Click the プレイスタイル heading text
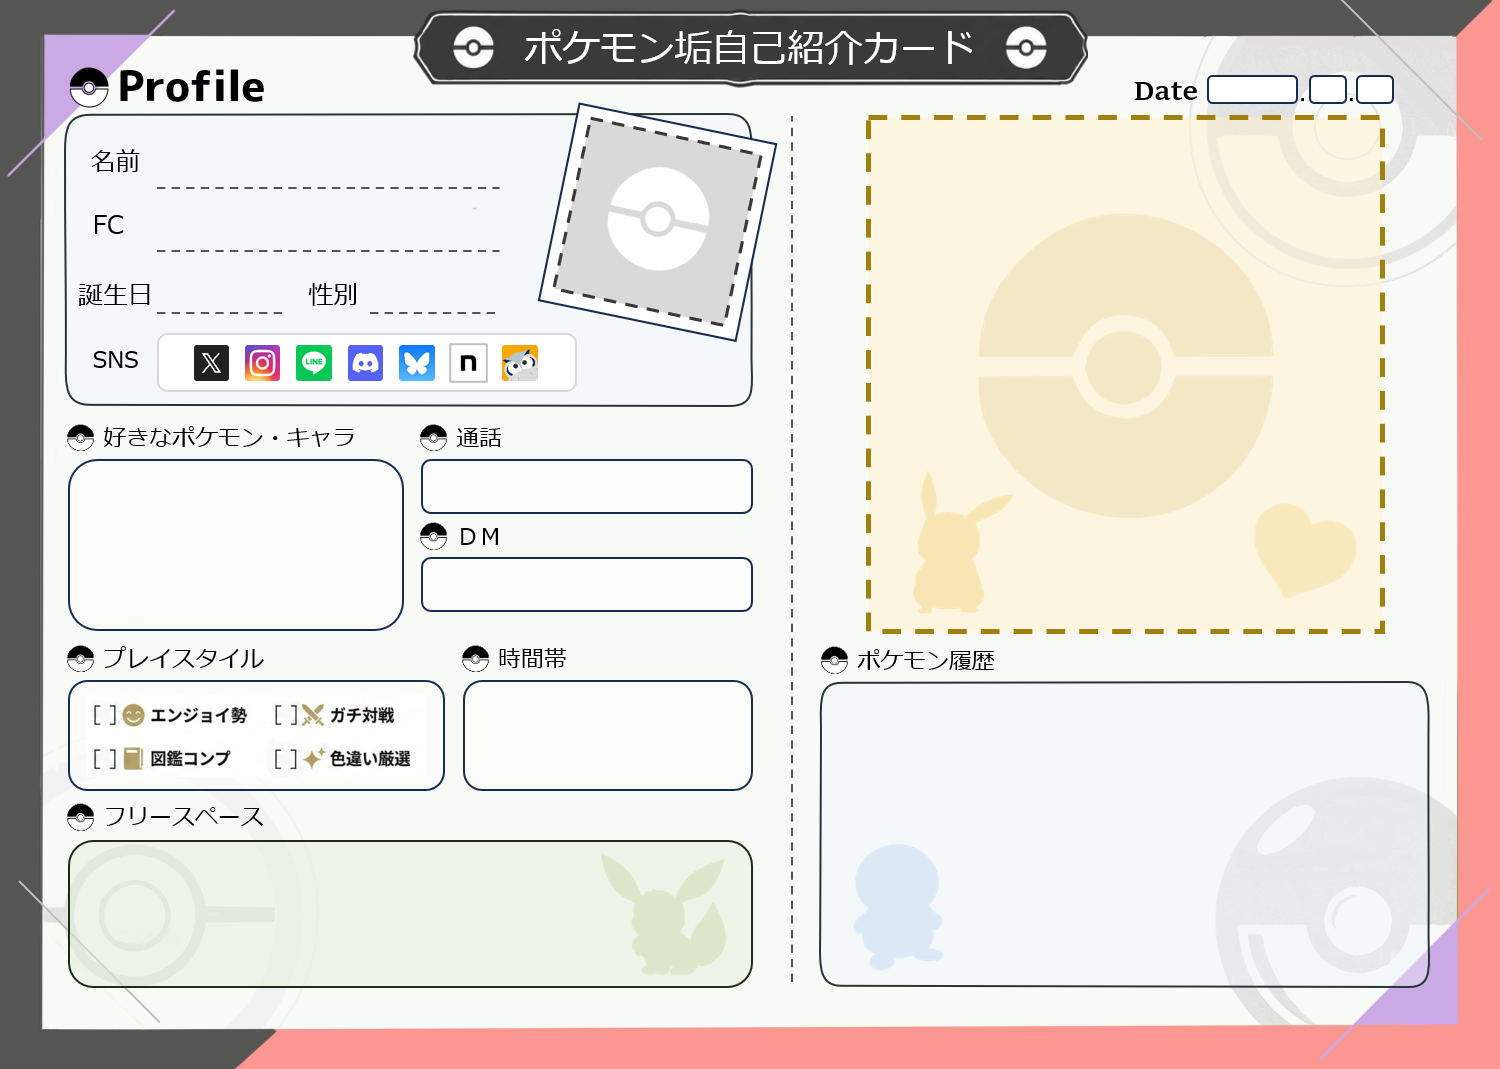Screen dimensions: 1500x1069 click(x=183, y=659)
